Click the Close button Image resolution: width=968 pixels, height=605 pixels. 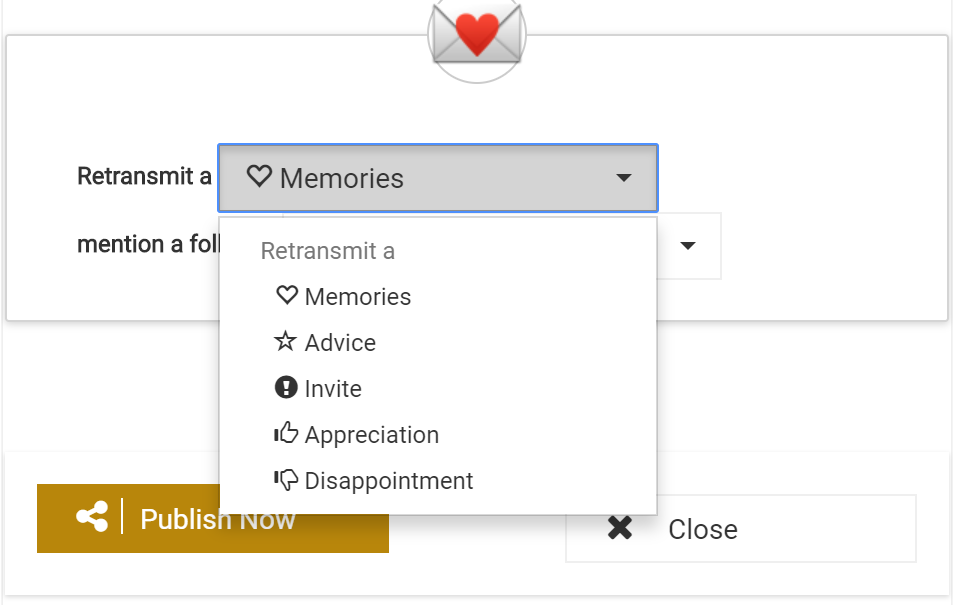[x=741, y=528]
